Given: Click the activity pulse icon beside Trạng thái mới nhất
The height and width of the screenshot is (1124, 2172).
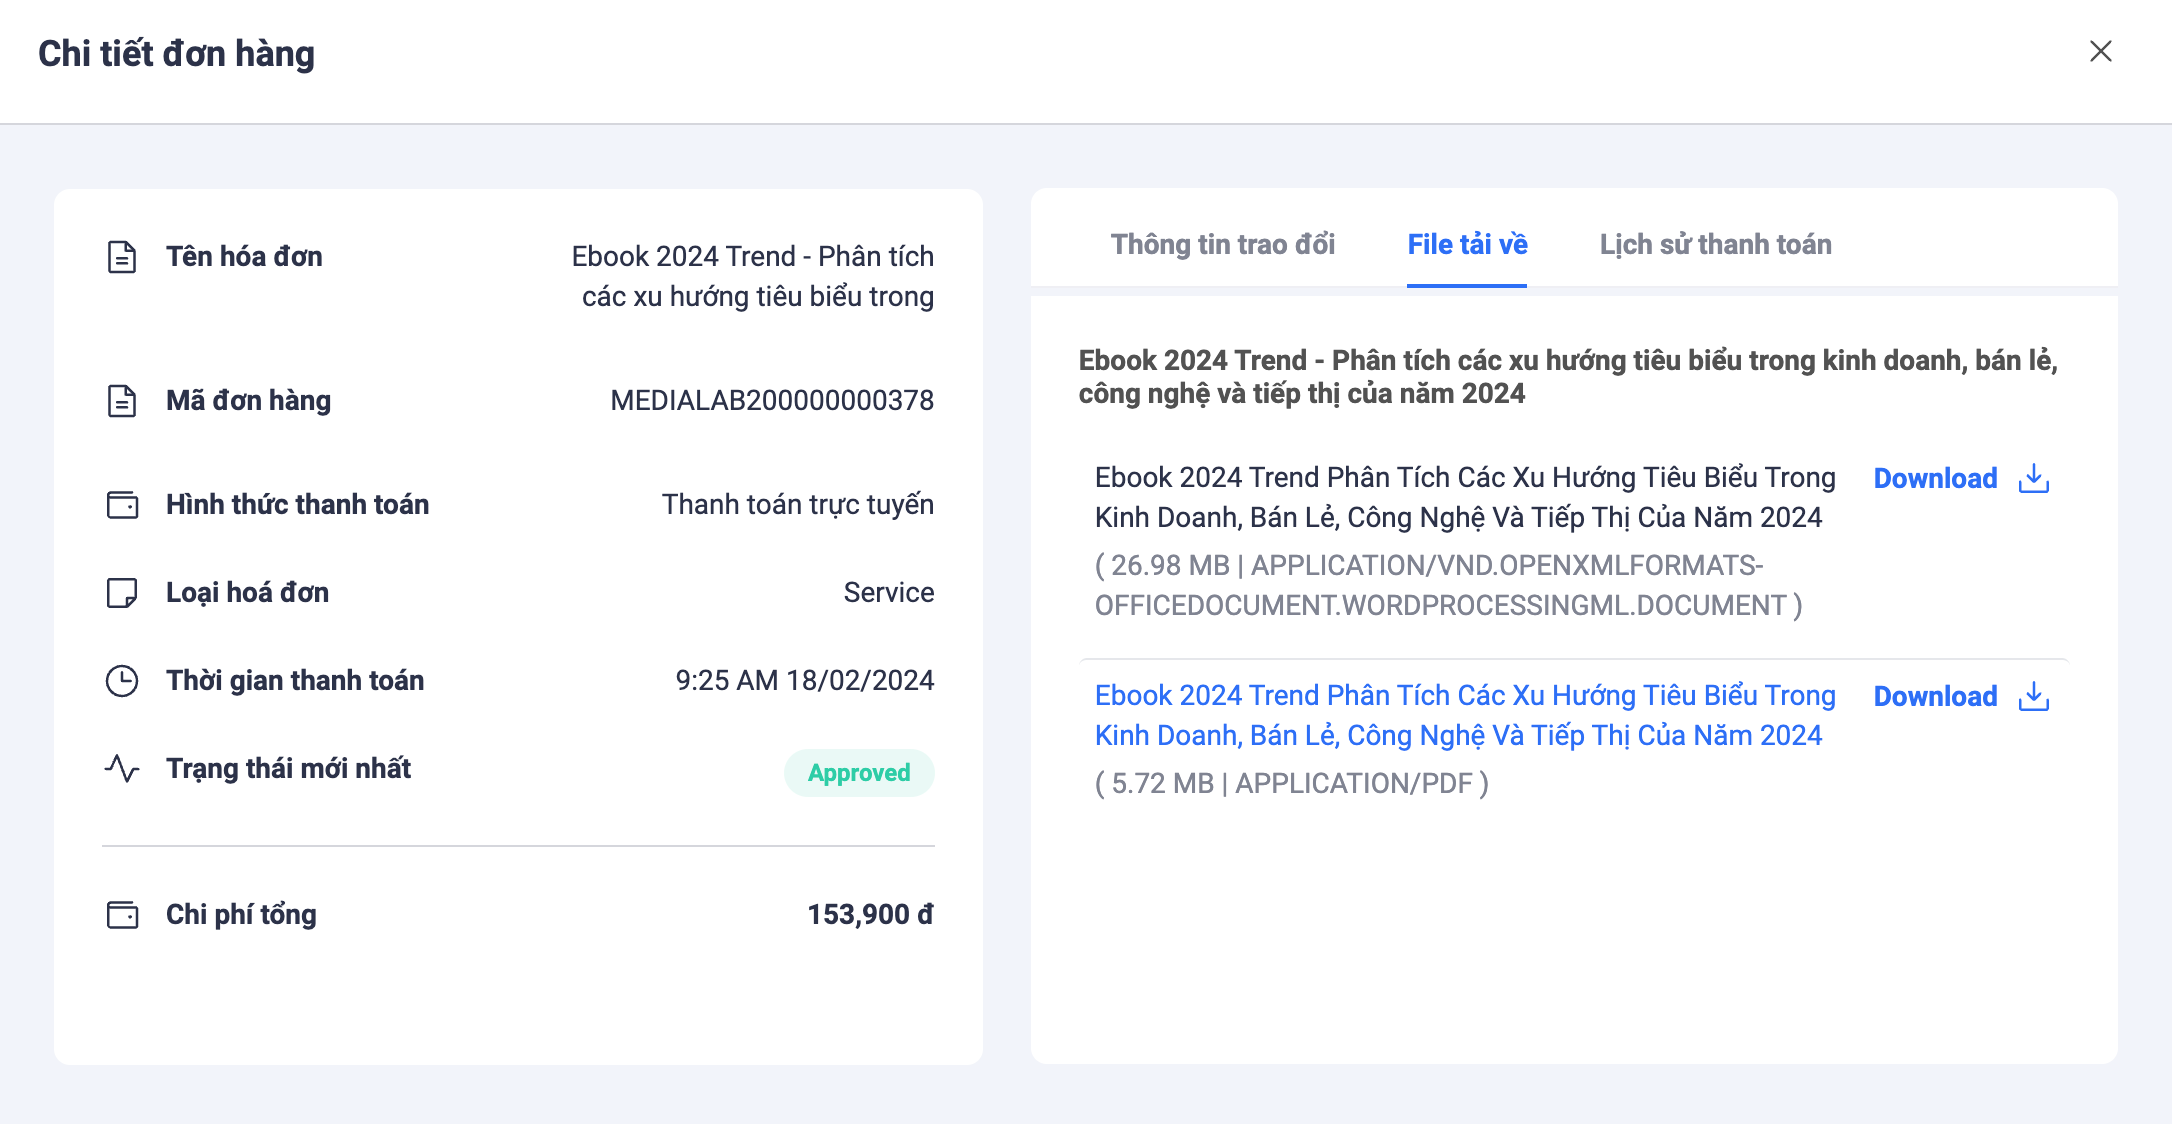Looking at the screenshot, I should coord(122,769).
